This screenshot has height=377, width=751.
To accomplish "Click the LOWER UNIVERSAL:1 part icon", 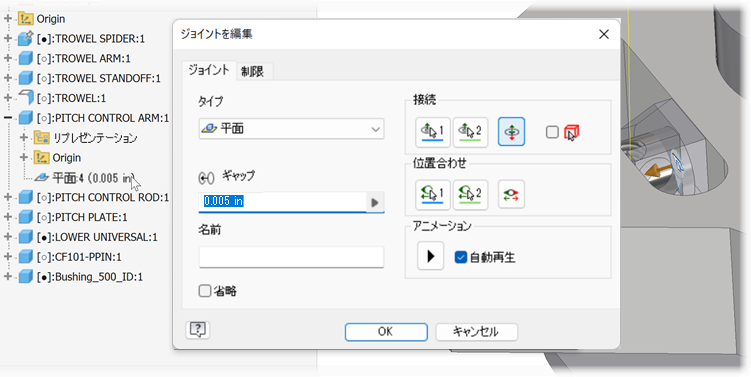I will click(25, 237).
